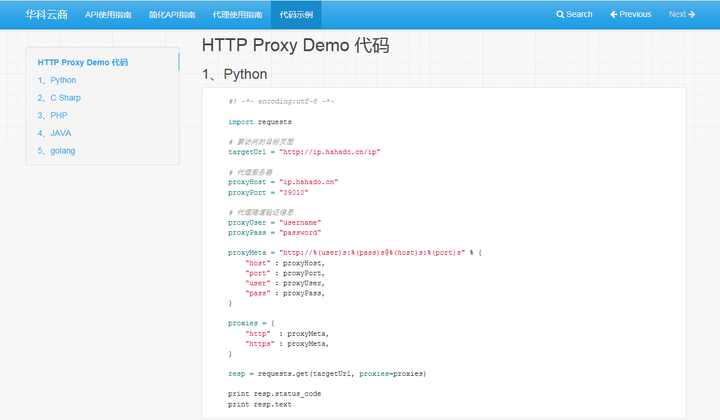720x420 pixels.
Task: Click the Search magnifier icon
Action: 561,15
